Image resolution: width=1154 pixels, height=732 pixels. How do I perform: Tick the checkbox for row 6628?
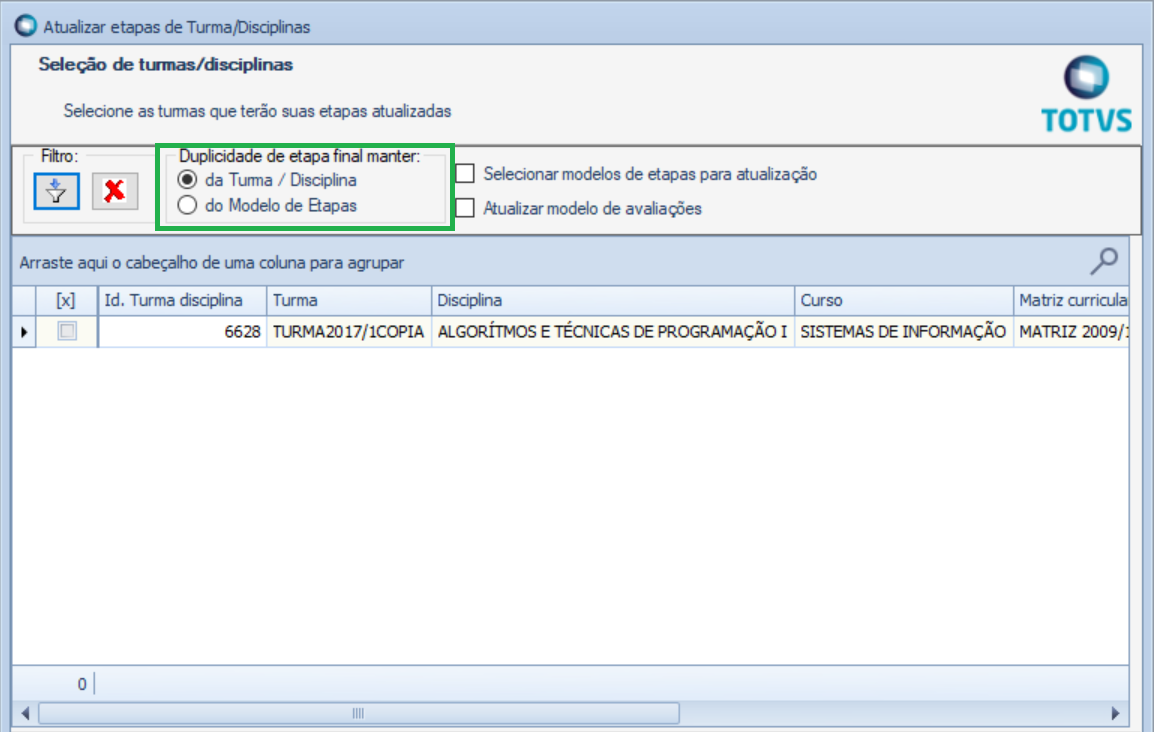tap(67, 331)
